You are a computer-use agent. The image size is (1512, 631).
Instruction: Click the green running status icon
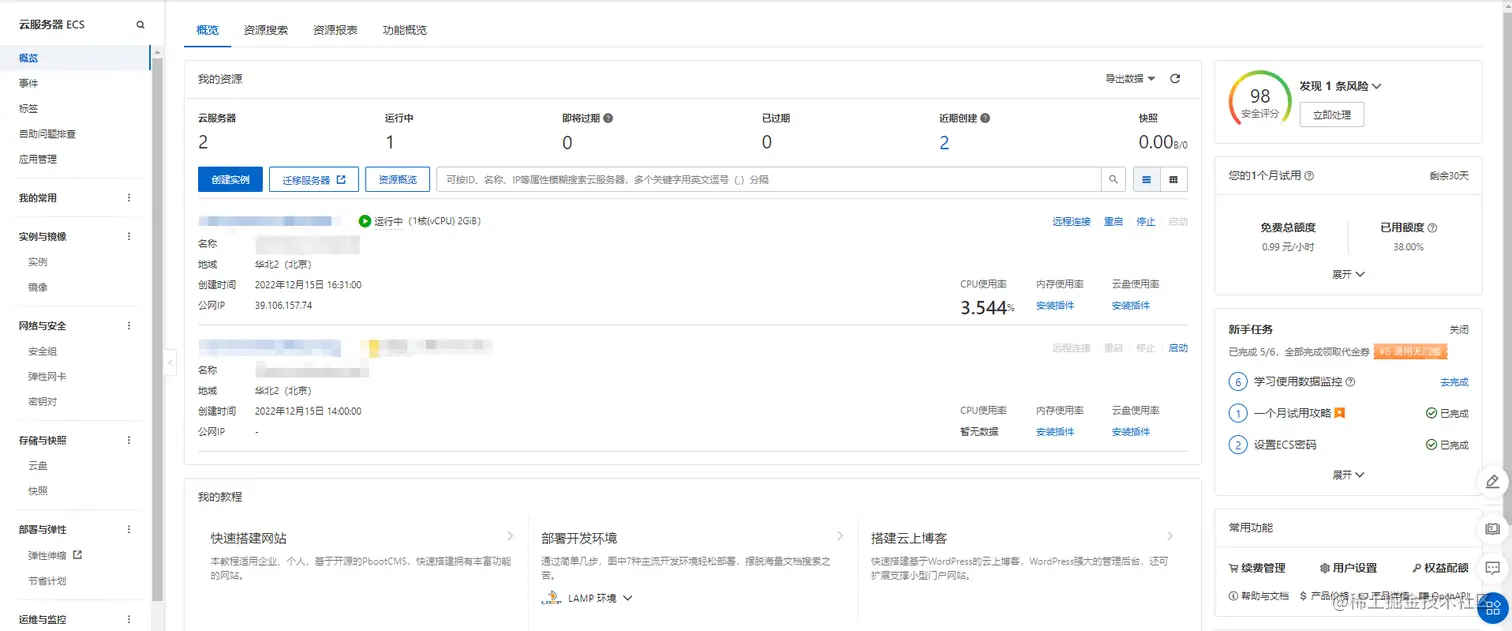pos(365,221)
